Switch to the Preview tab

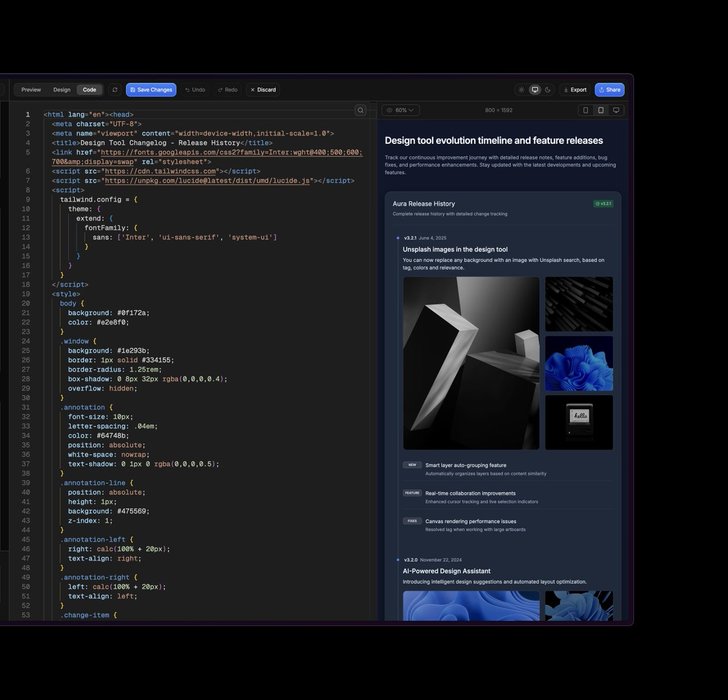coord(31,90)
